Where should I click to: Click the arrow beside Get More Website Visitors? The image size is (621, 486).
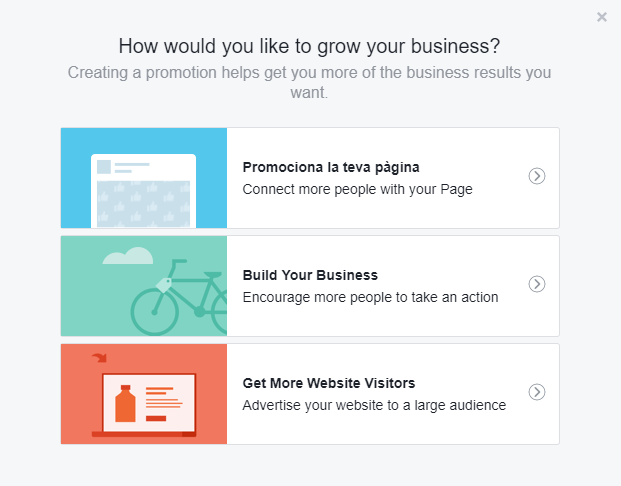coord(537,392)
